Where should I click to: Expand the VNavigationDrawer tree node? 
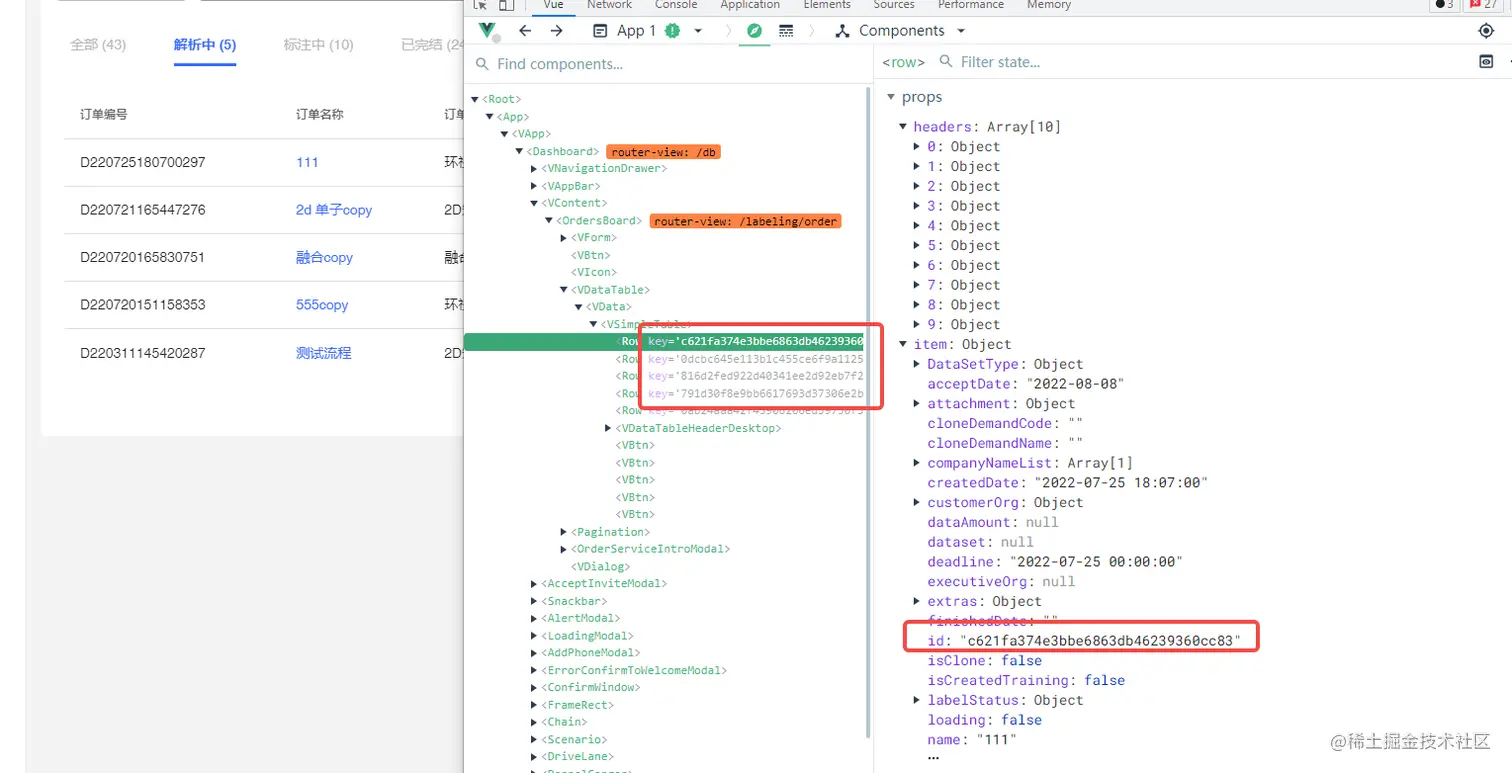pos(533,169)
